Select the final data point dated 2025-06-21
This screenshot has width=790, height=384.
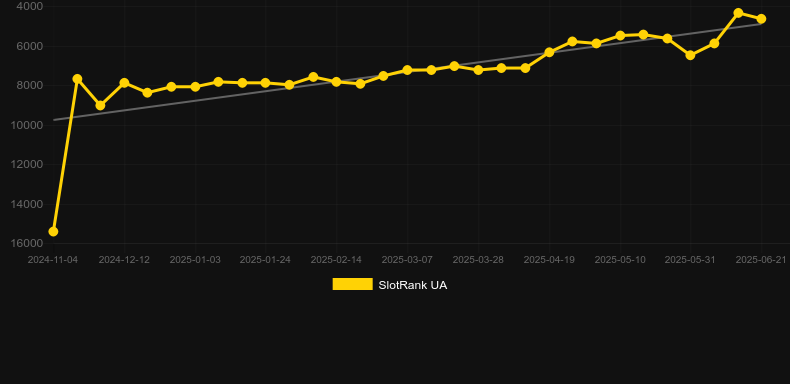pos(761,19)
